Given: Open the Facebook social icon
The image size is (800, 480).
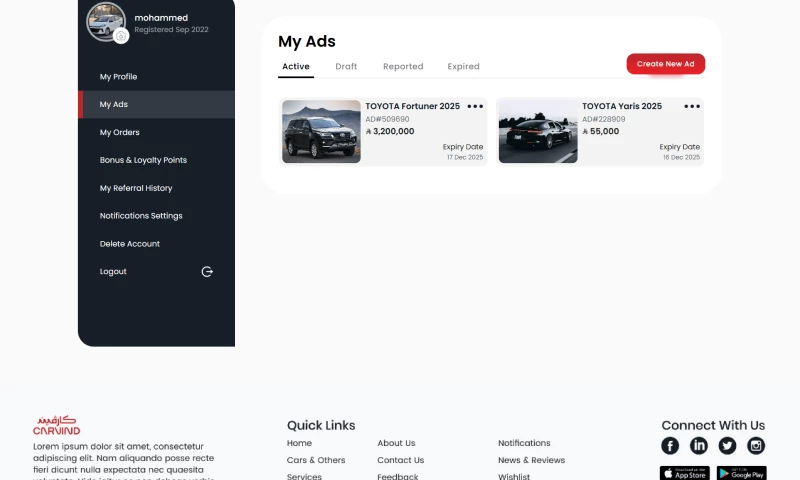Looking at the screenshot, I should (670, 446).
